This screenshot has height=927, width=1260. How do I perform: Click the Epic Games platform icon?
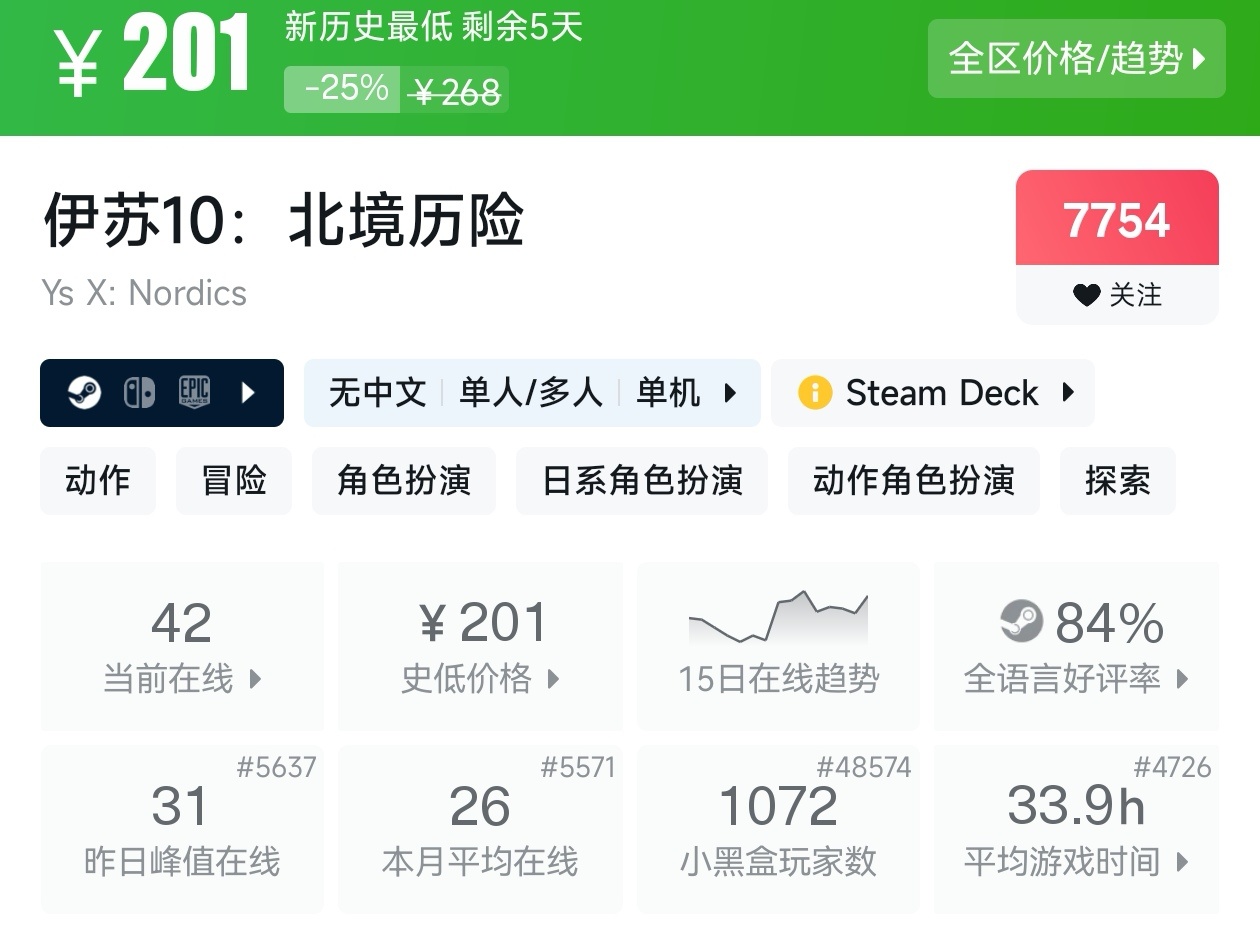tap(194, 393)
